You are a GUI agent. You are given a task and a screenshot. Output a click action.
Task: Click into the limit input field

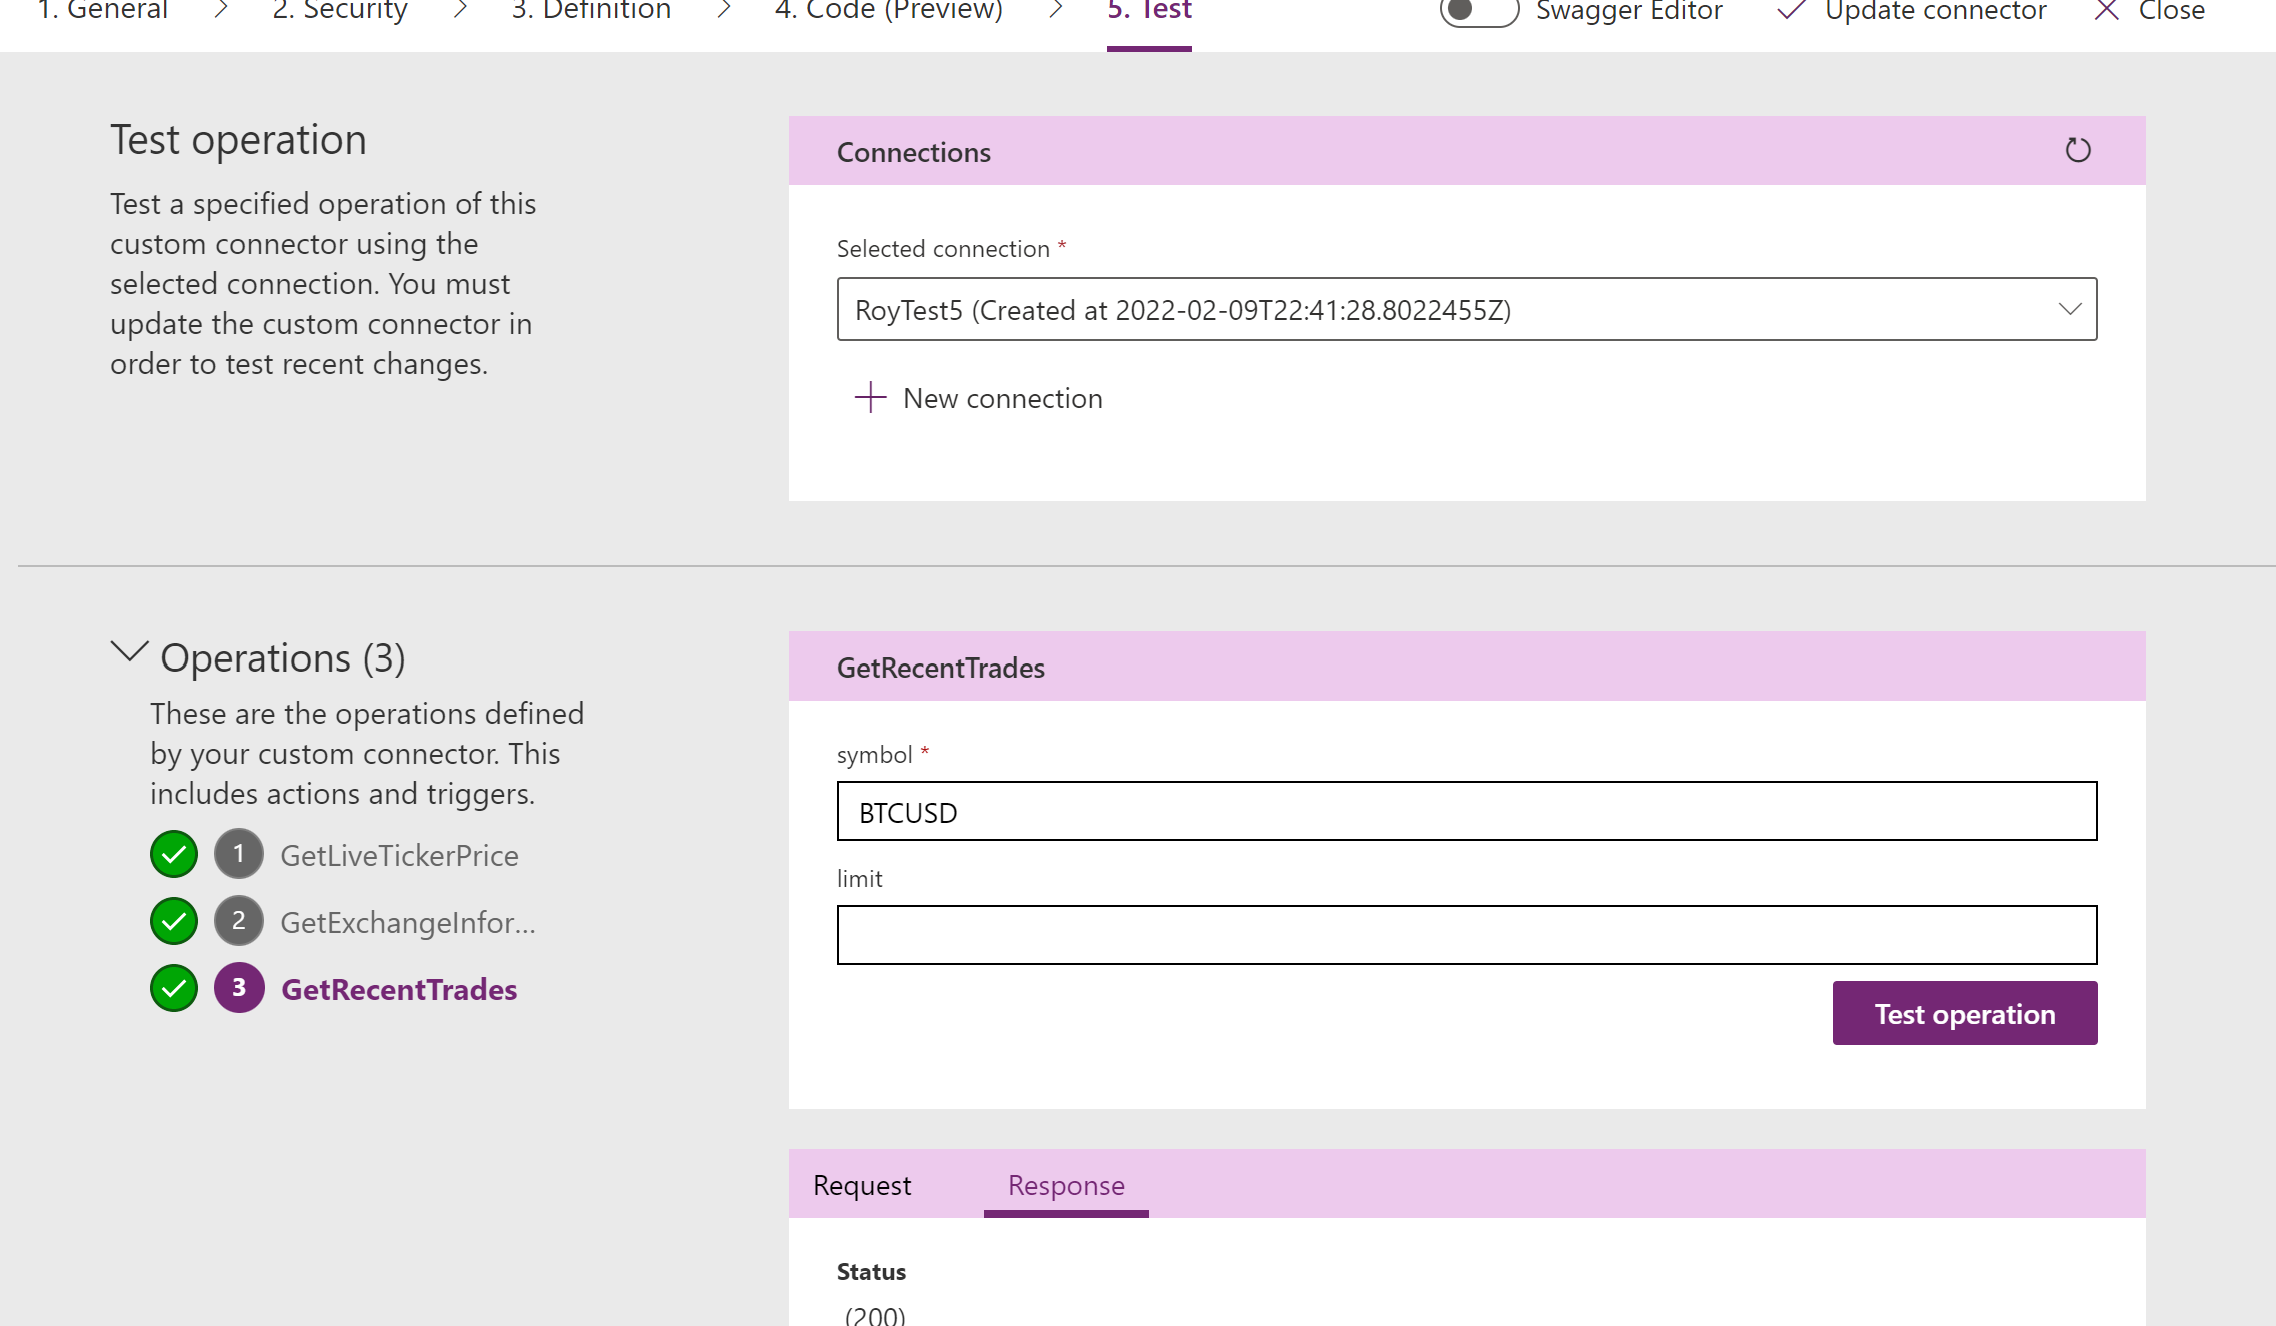click(x=1466, y=935)
